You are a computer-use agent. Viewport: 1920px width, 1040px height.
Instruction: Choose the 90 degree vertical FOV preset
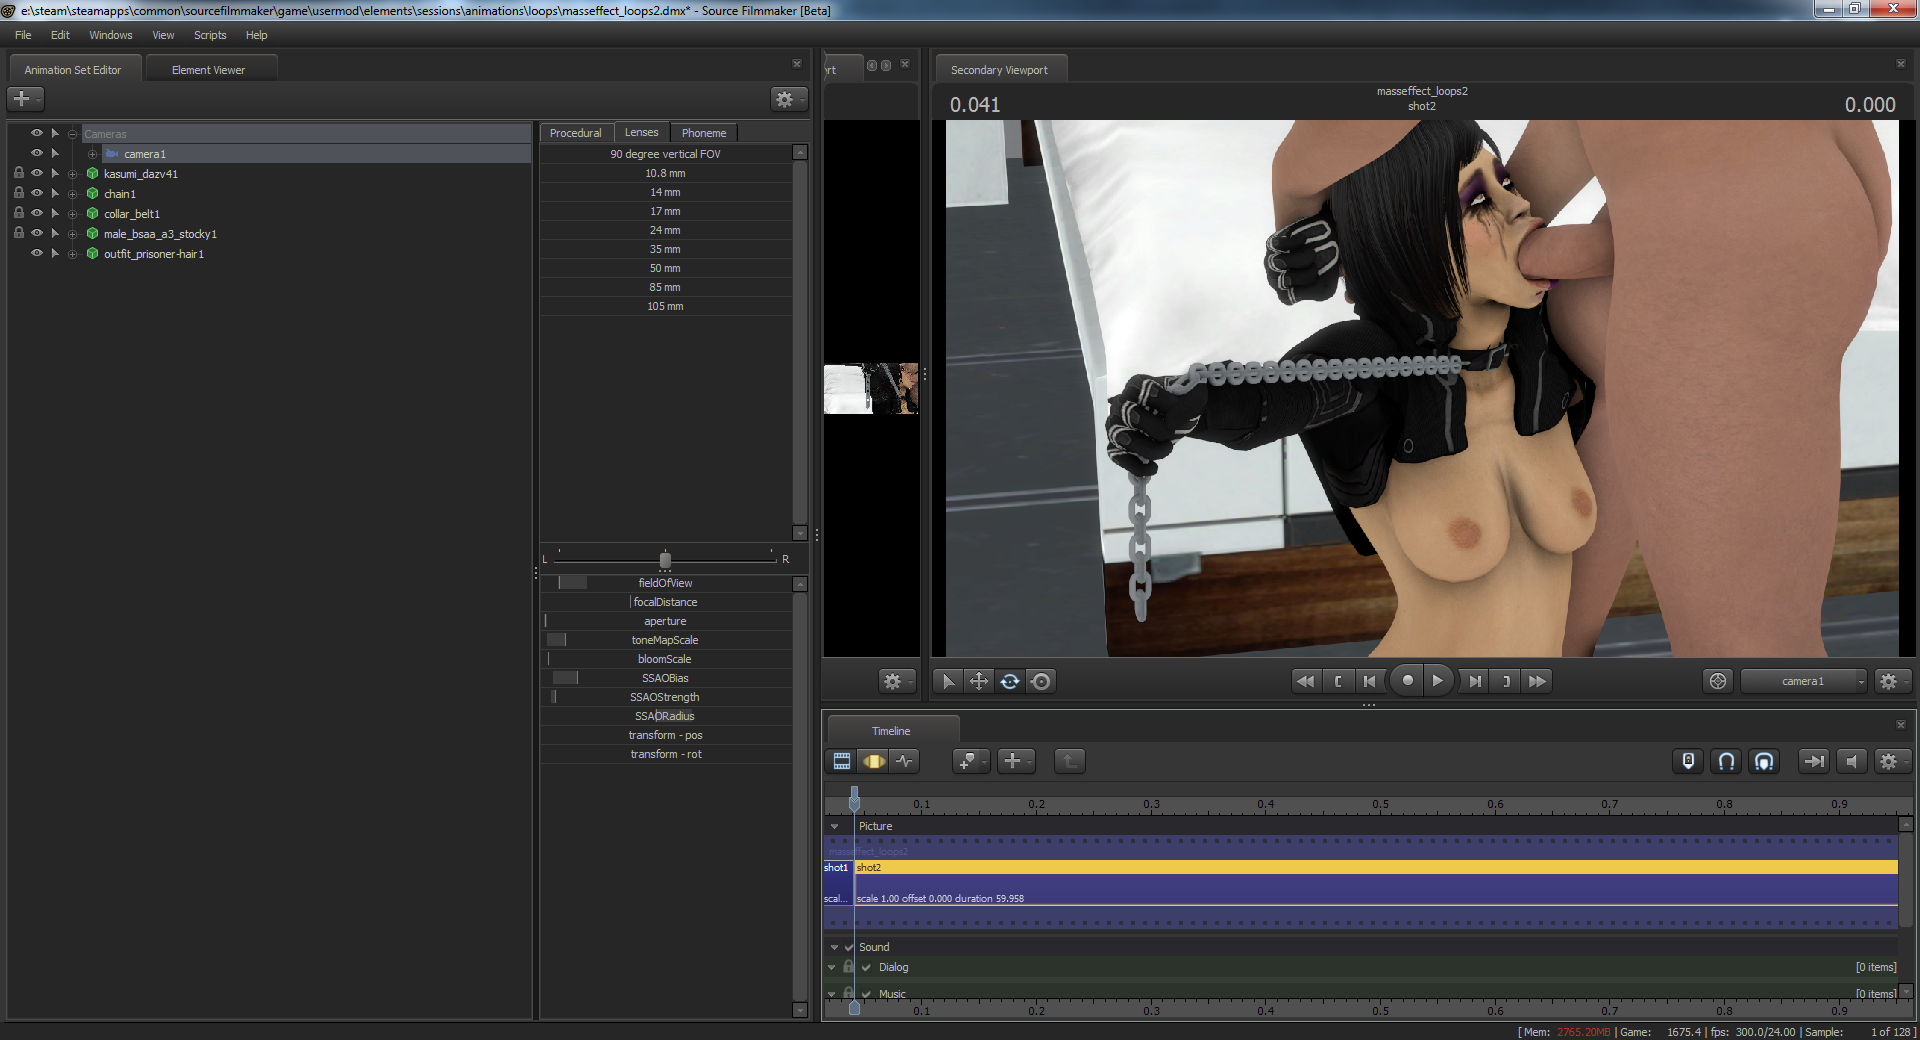click(666, 154)
